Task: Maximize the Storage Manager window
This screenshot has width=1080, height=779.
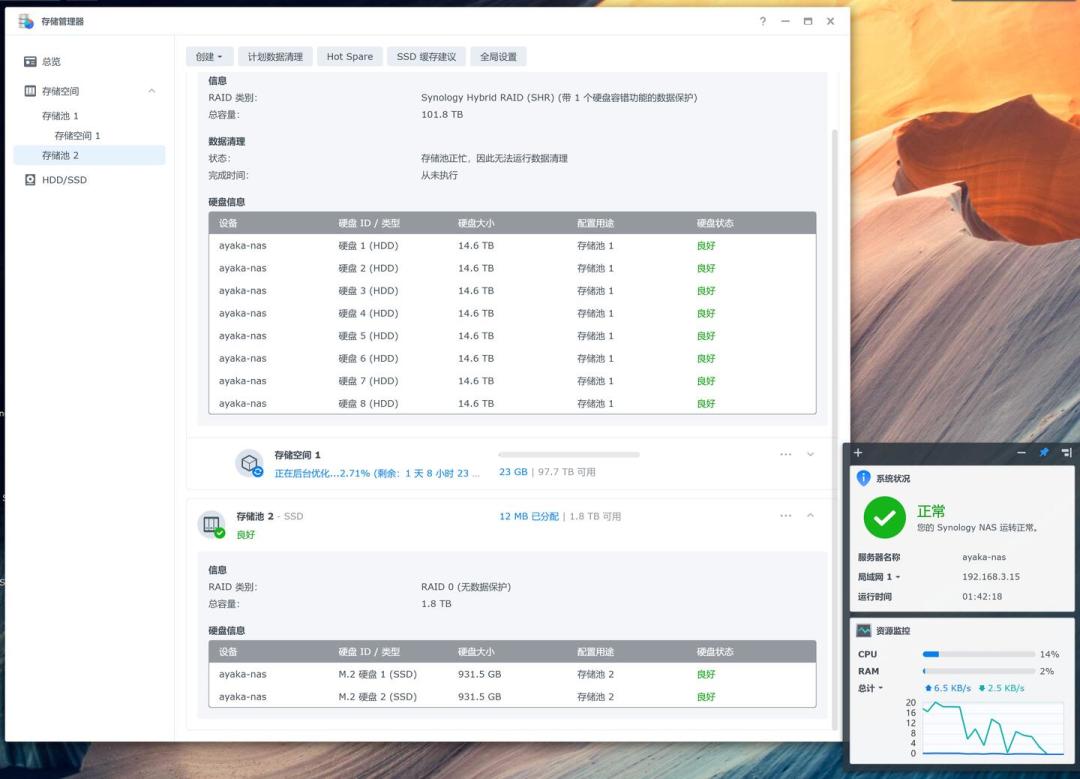Action: 808,21
